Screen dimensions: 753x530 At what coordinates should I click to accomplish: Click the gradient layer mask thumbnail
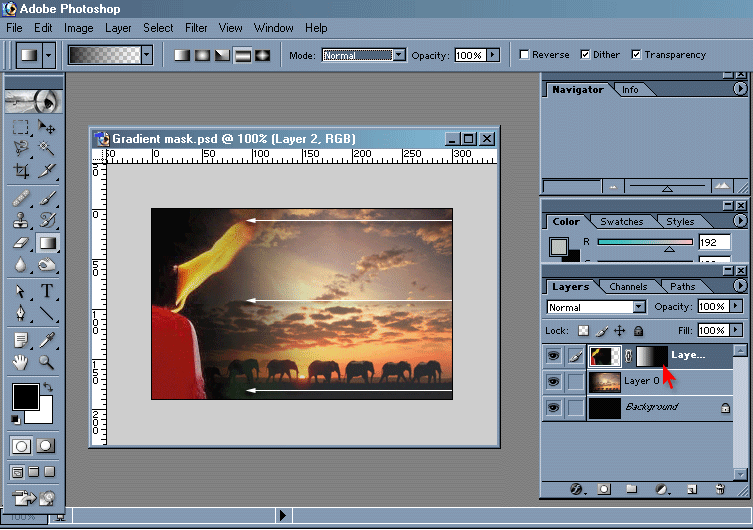(x=650, y=355)
